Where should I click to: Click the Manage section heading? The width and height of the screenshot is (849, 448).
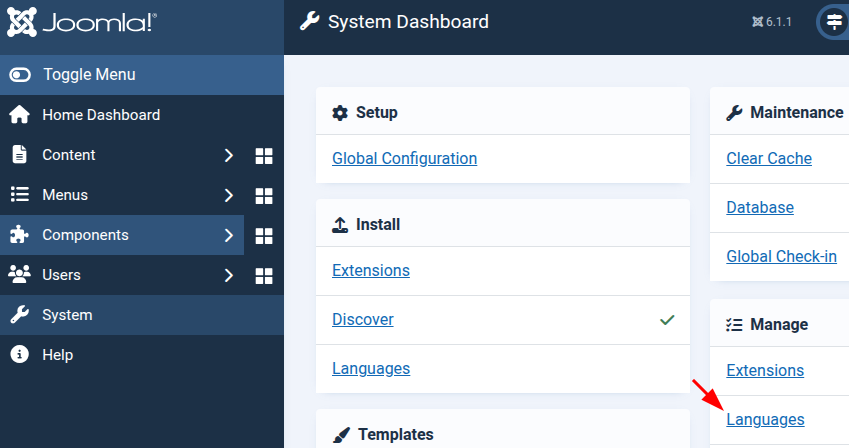(x=779, y=324)
